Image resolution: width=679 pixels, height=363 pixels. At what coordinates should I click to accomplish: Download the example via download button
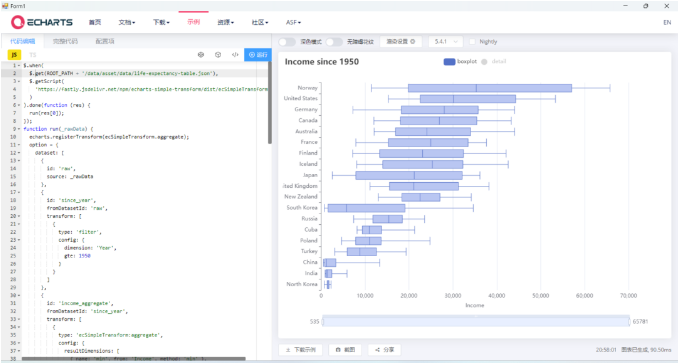301,350
